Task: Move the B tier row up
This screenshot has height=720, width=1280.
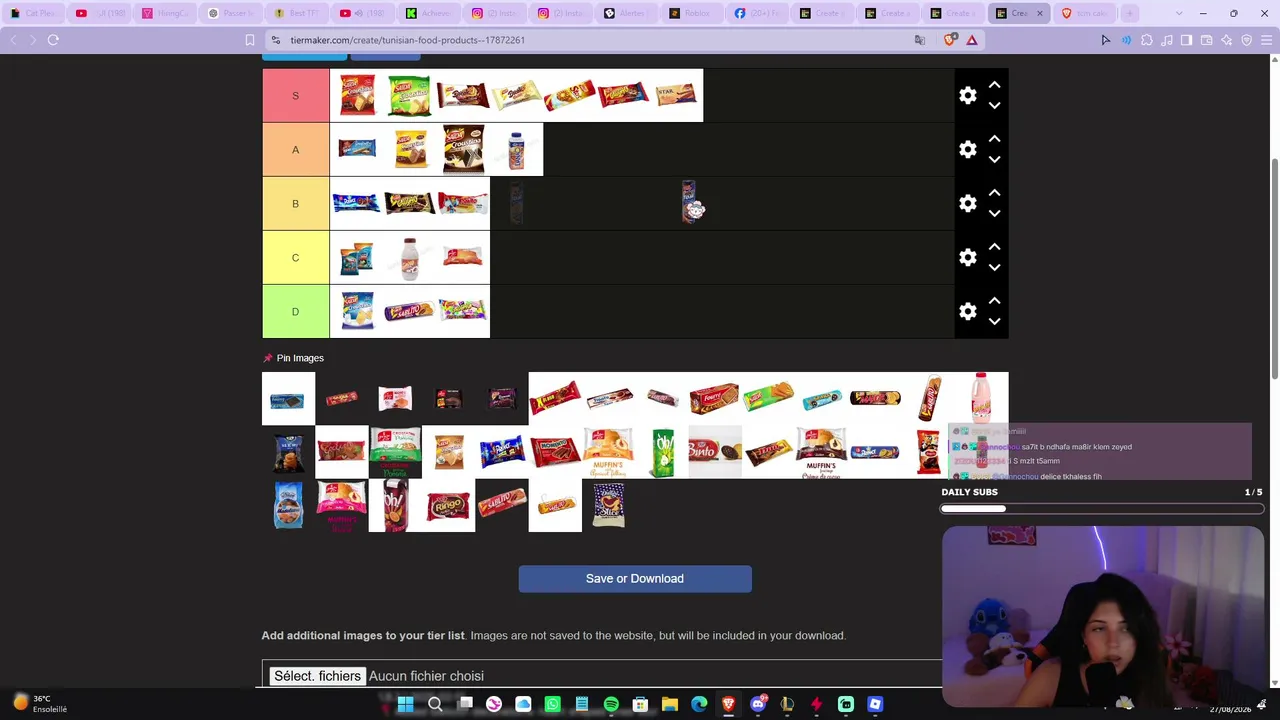Action: tap(994, 193)
